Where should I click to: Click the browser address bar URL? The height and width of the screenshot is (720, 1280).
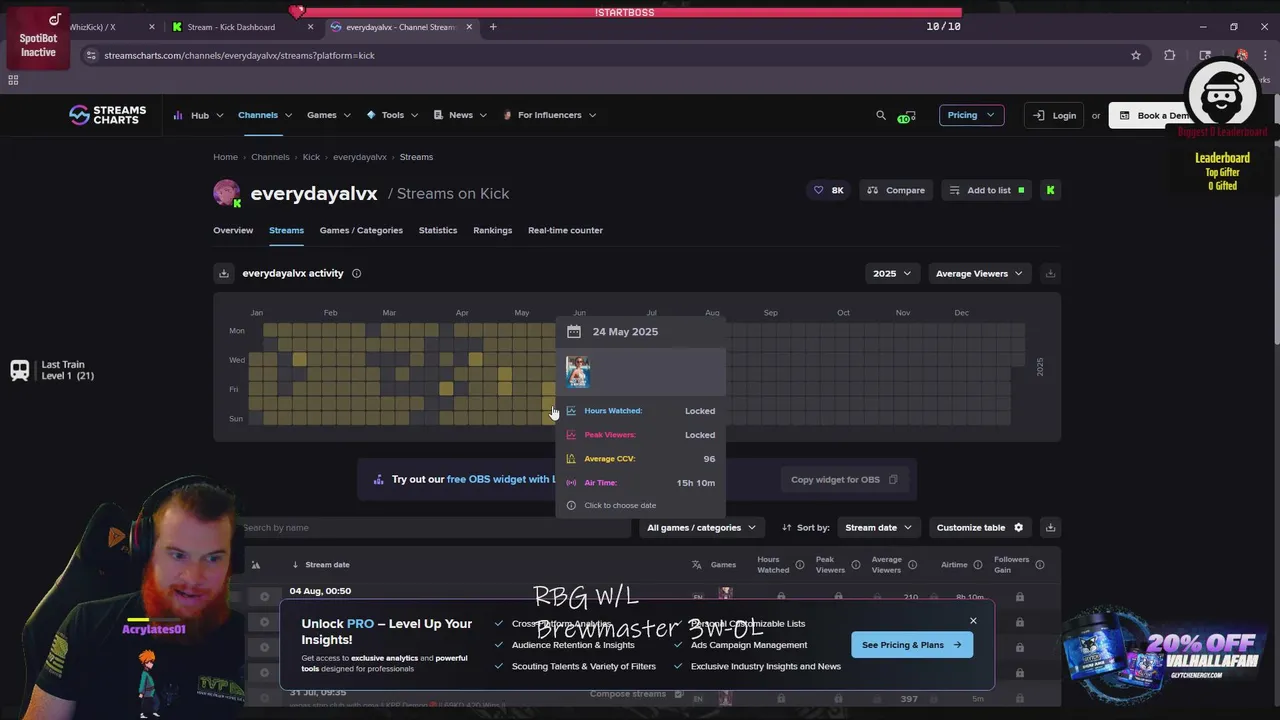(239, 55)
